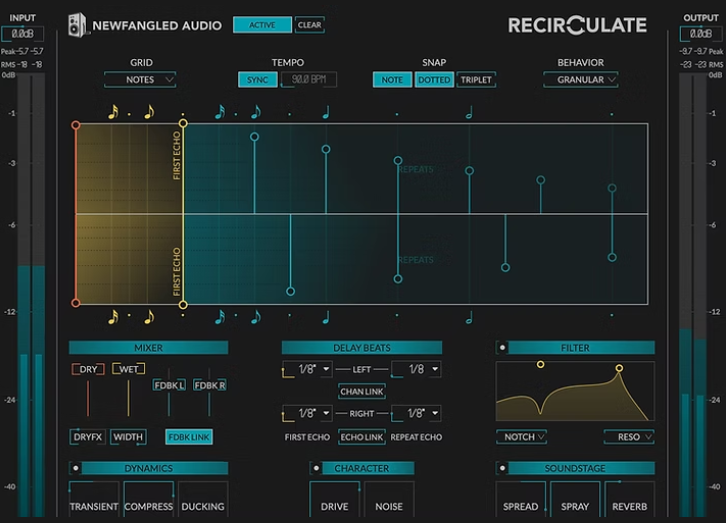The width and height of the screenshot is (726, 523).
Task: Select the notch filter node on curve
Action: [540, 365]
